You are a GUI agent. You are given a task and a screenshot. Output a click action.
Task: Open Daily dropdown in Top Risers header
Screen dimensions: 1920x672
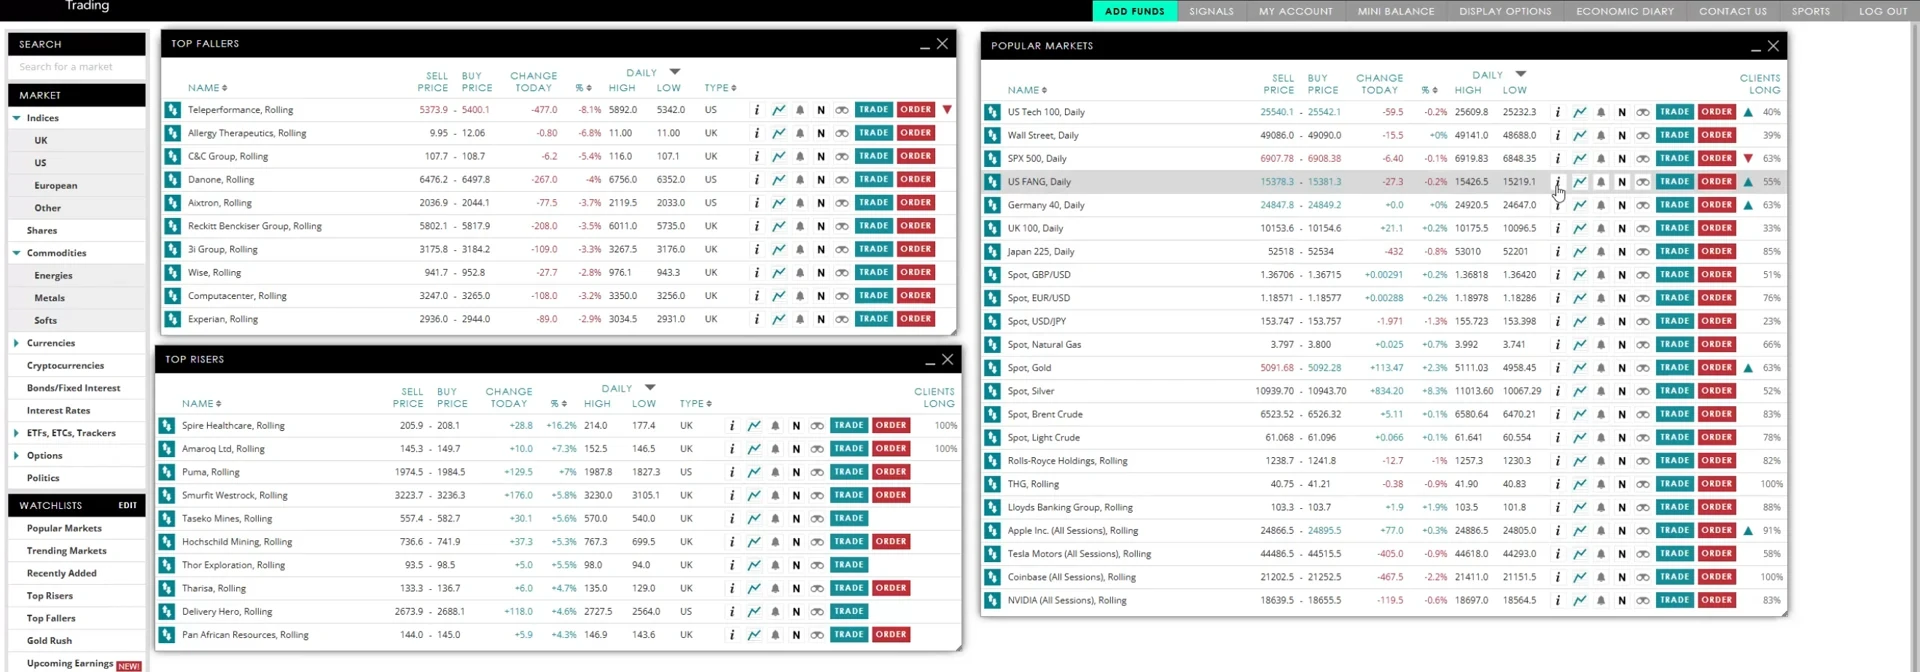click(650, 387)
